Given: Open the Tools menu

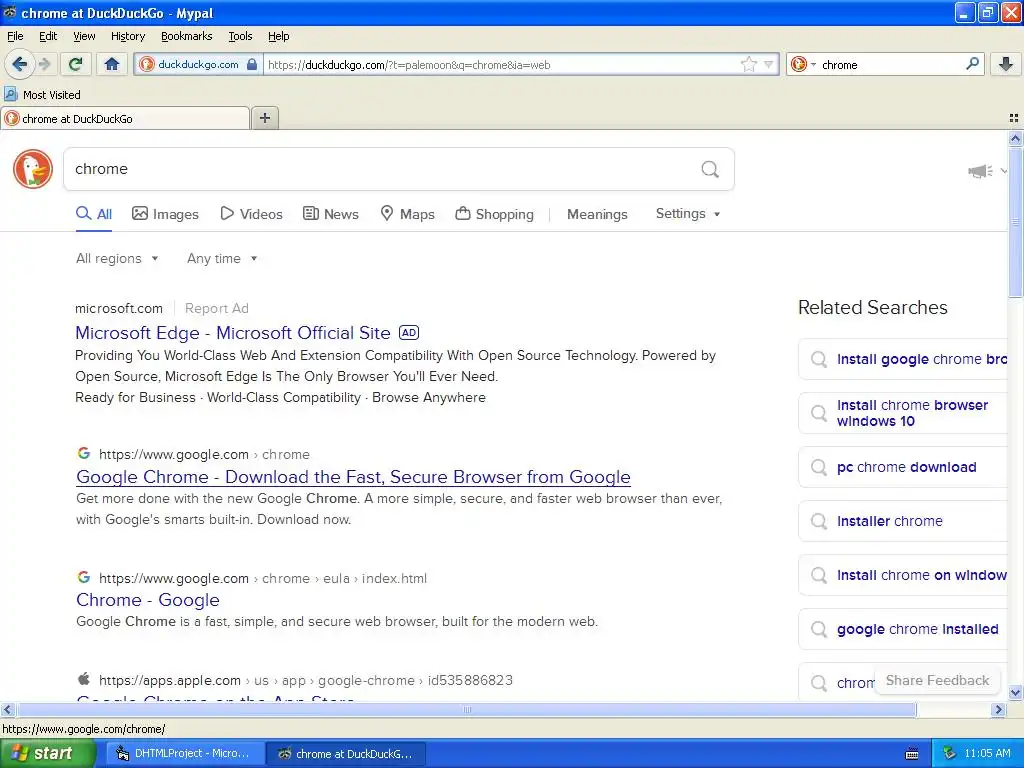Looking at the screenshot, I should point(240,36).
